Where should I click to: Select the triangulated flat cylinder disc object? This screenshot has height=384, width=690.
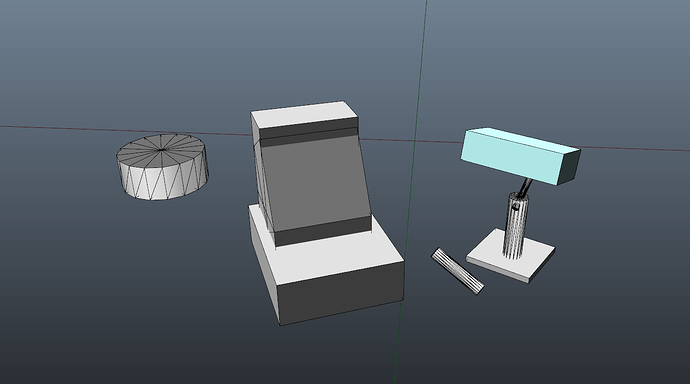pyautogui.click(x=162, y=167)
